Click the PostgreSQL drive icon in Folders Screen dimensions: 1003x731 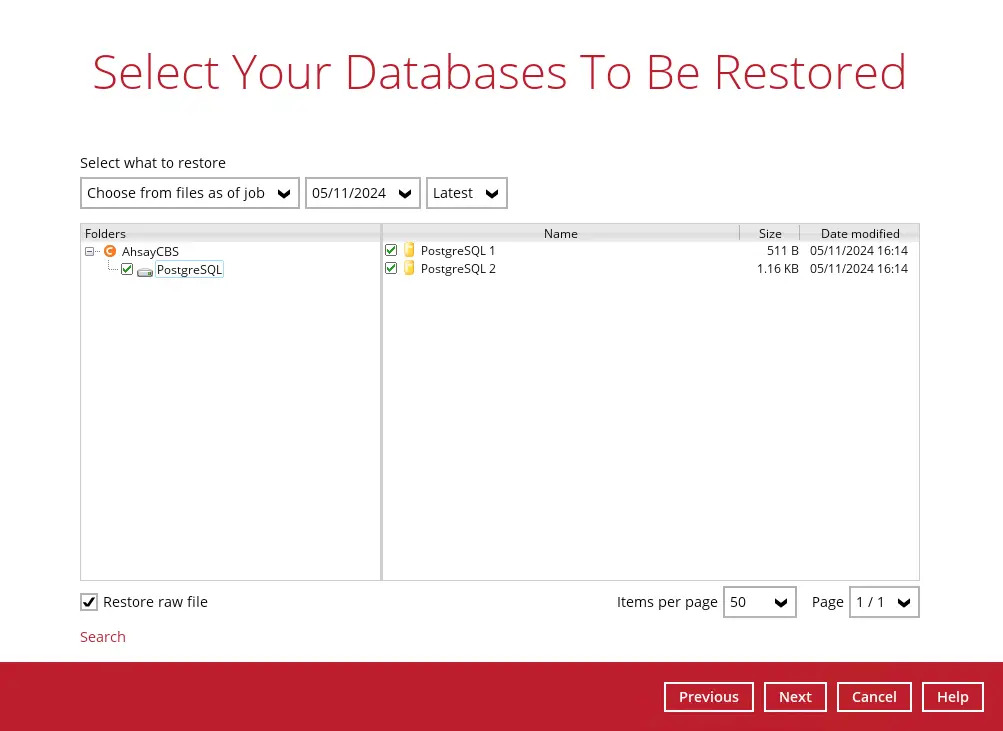tap(145, 271)
